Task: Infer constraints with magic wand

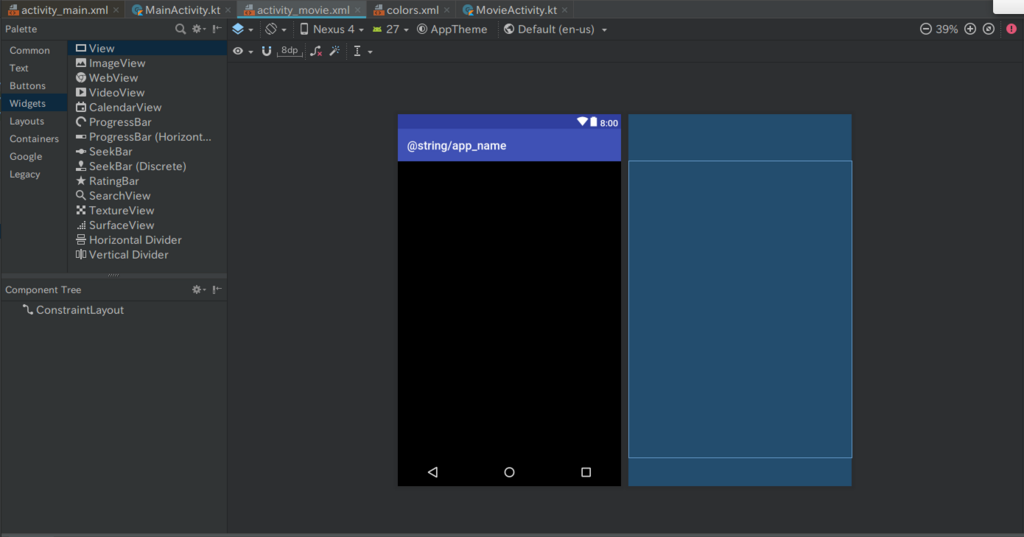Action: point(334,51)
